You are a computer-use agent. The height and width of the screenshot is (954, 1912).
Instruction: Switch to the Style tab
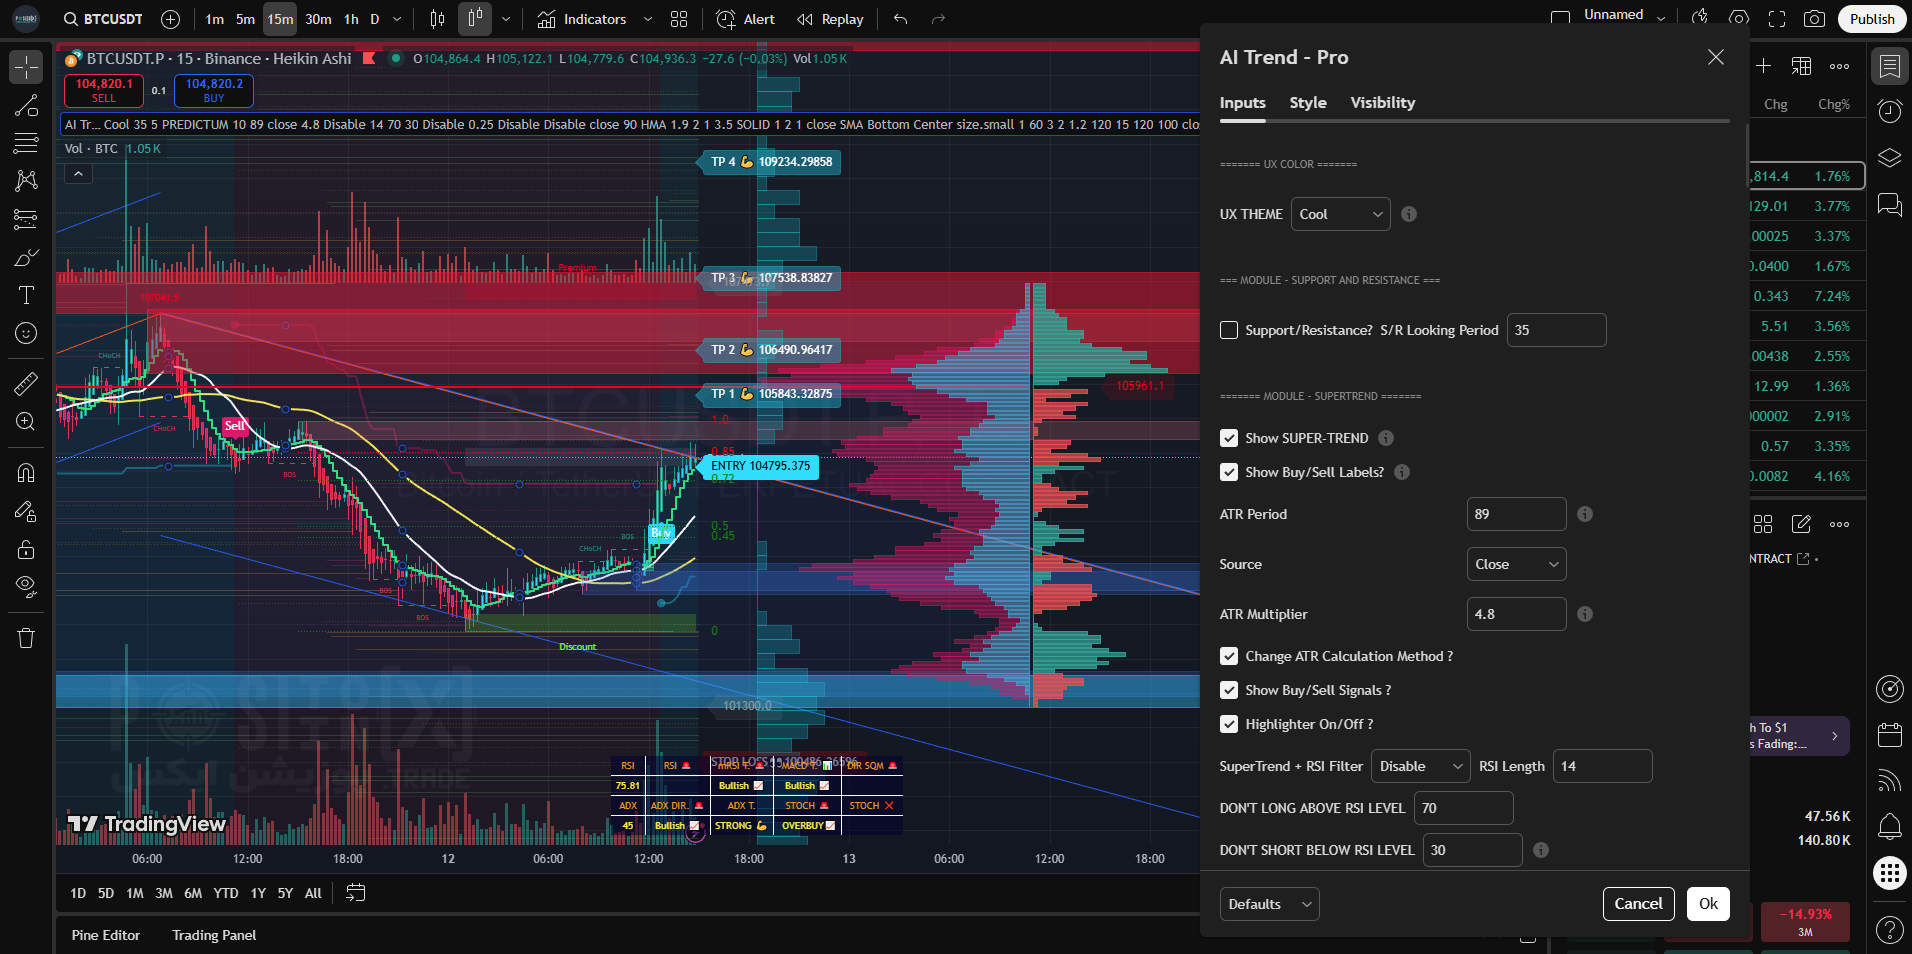[1307, 103]
